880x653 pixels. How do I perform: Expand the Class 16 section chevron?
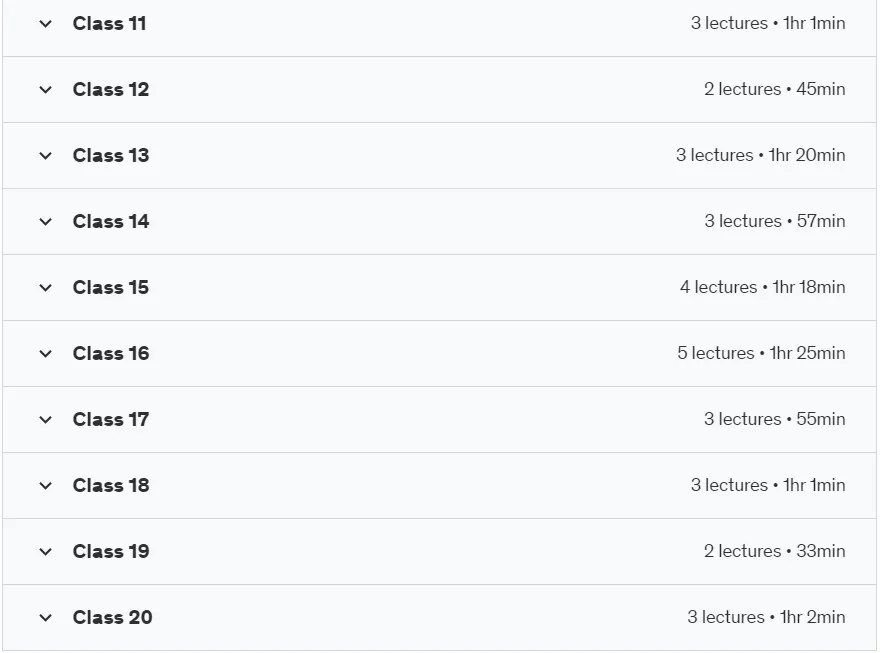(45, 353)
